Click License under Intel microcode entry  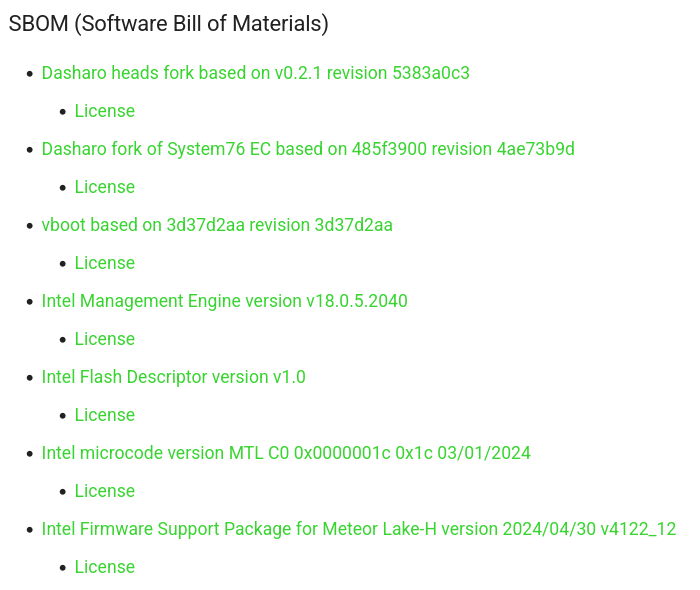point(104,491)
